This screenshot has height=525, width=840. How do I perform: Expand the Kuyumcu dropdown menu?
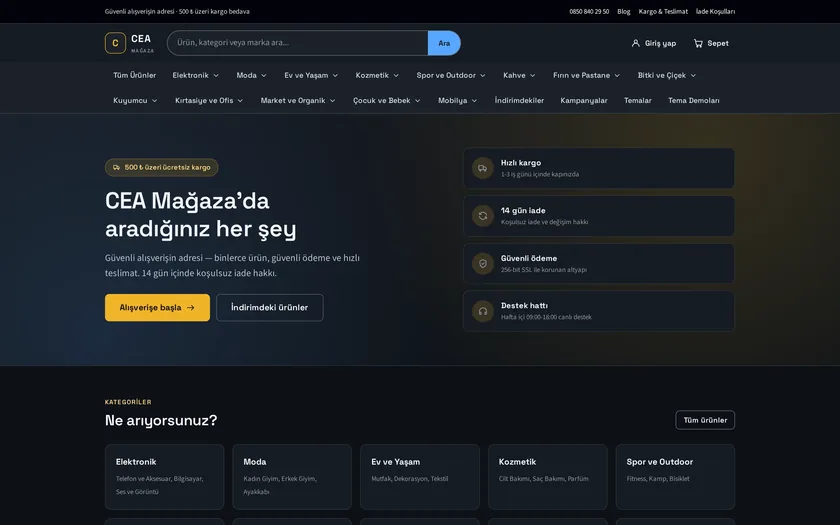click(x=135, y=101)
